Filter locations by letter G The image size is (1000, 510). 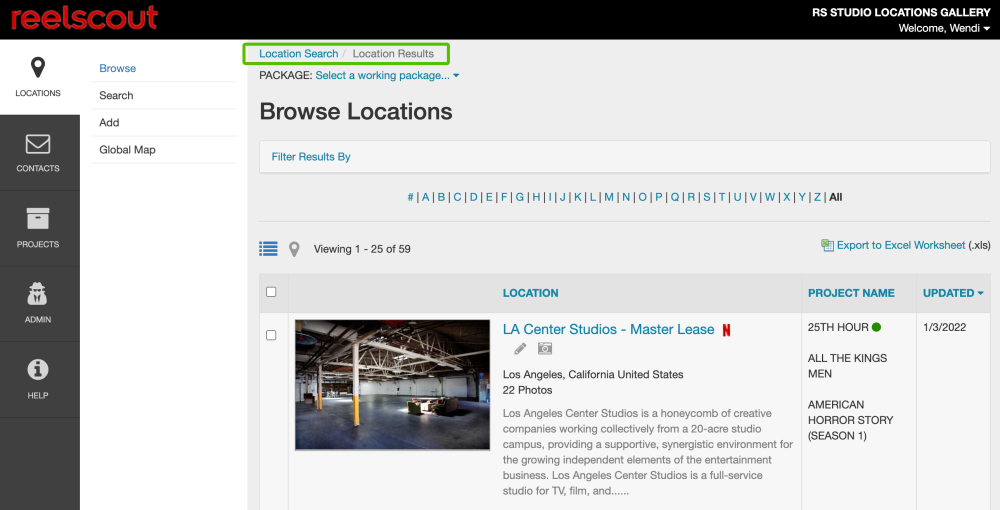(520, 197)
